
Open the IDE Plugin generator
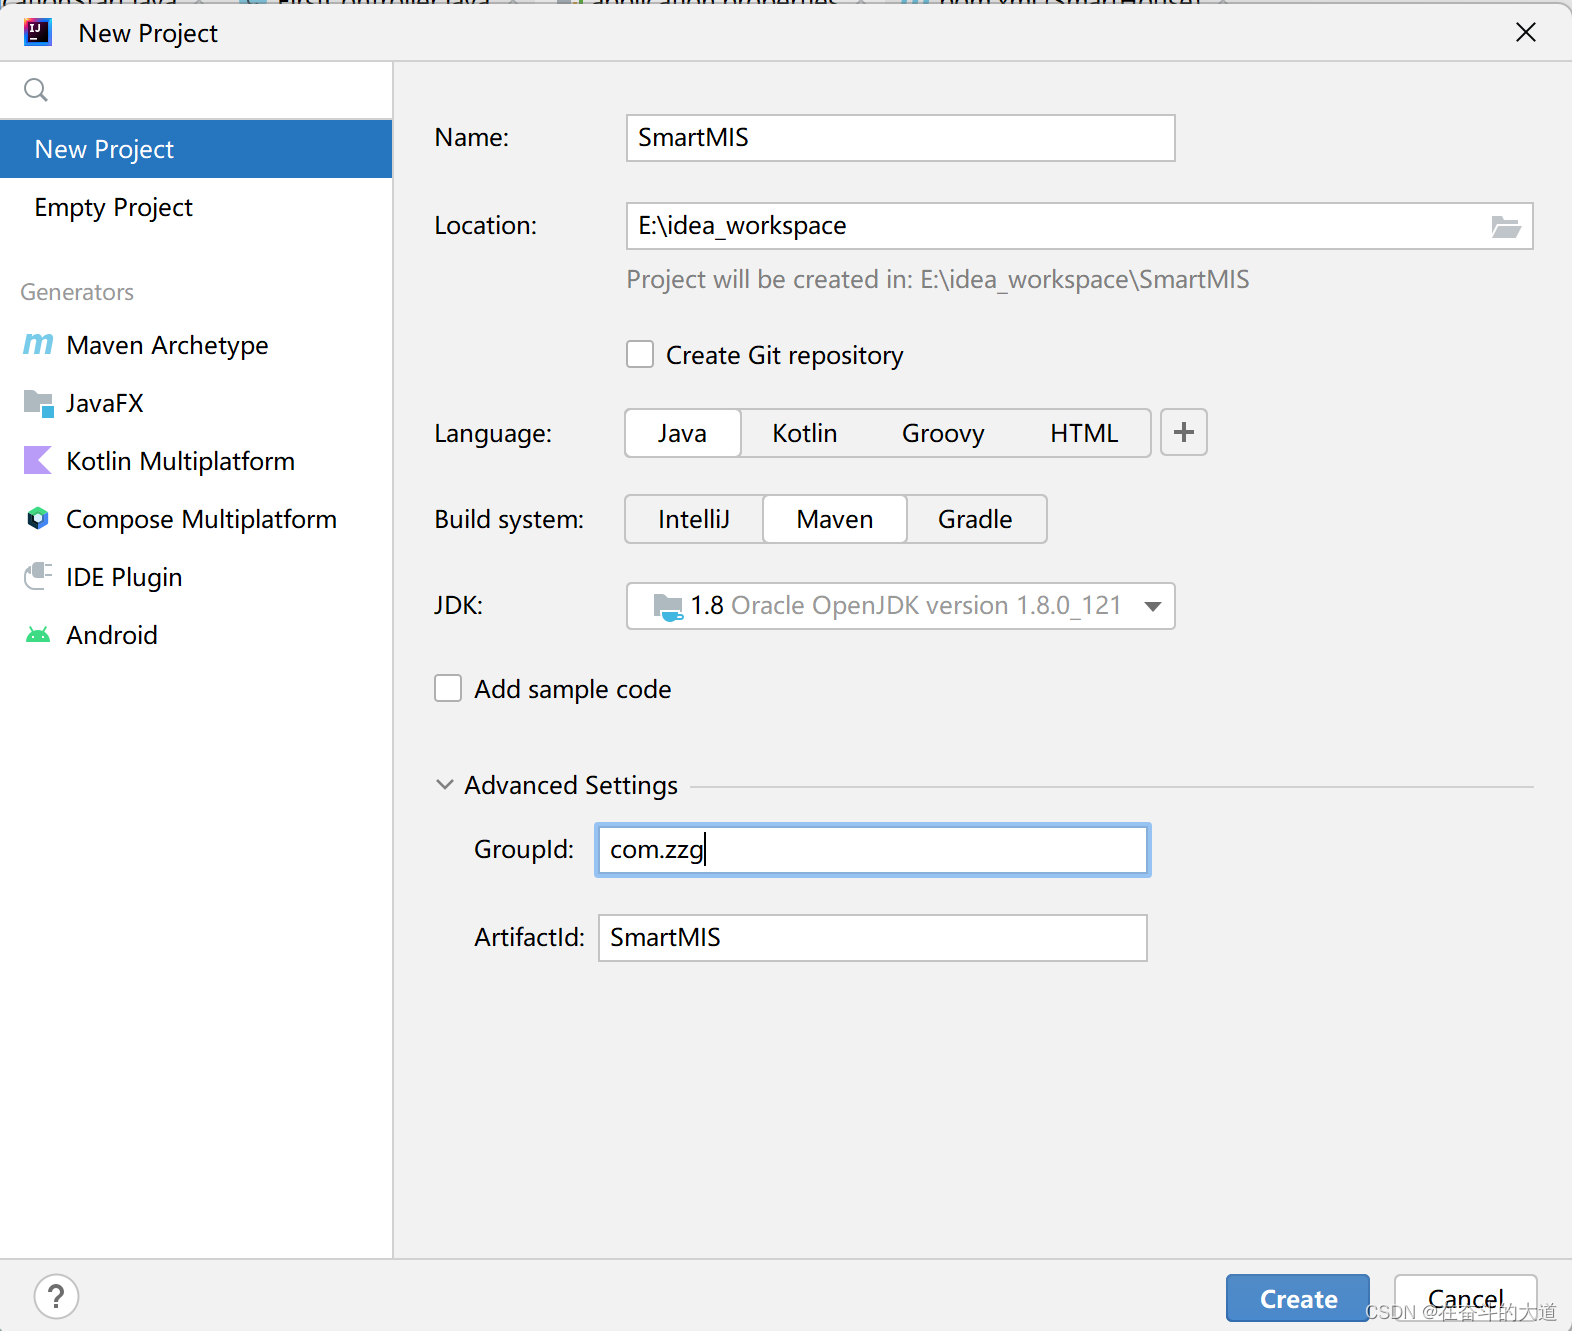tap(196, 577)
